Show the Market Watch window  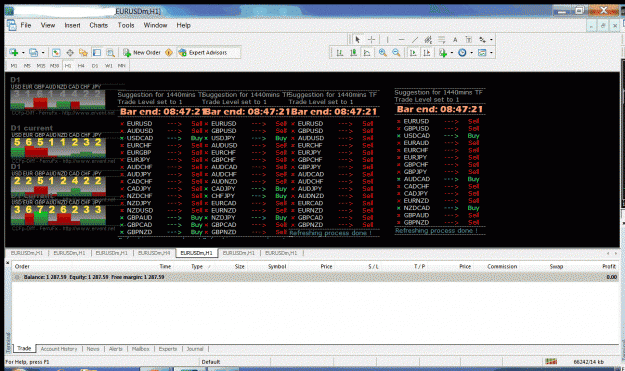tap(56, 53)
